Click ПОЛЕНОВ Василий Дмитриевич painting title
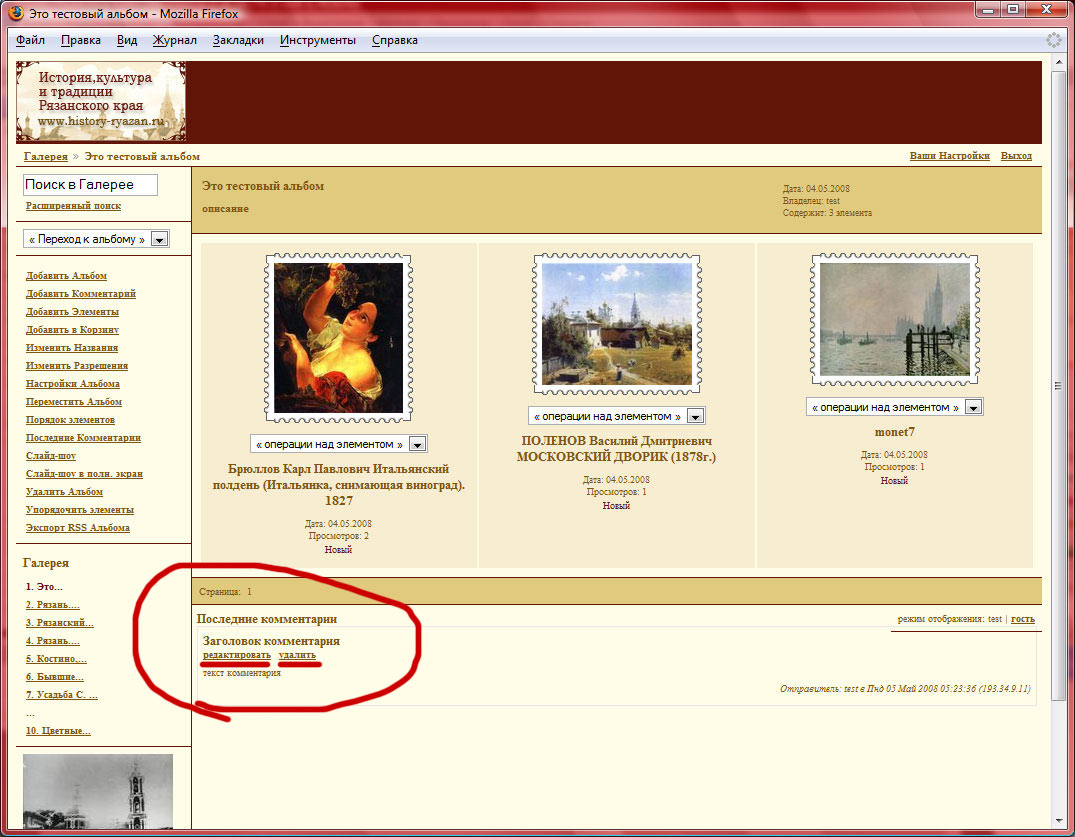The height and width of the screenshot is (837, 1075). [616, 448]
